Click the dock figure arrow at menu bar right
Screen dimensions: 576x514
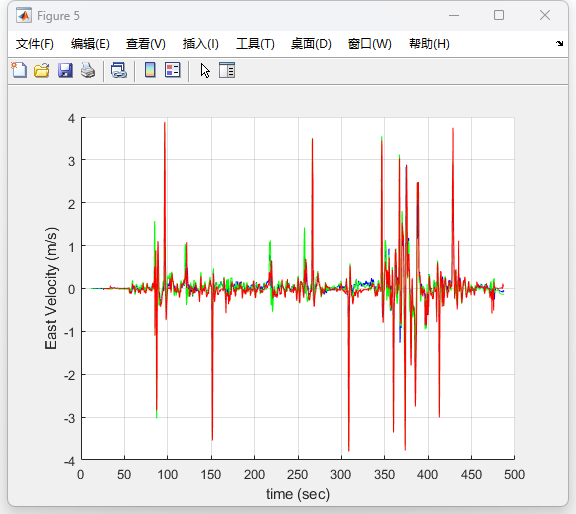tap(559, 43)
